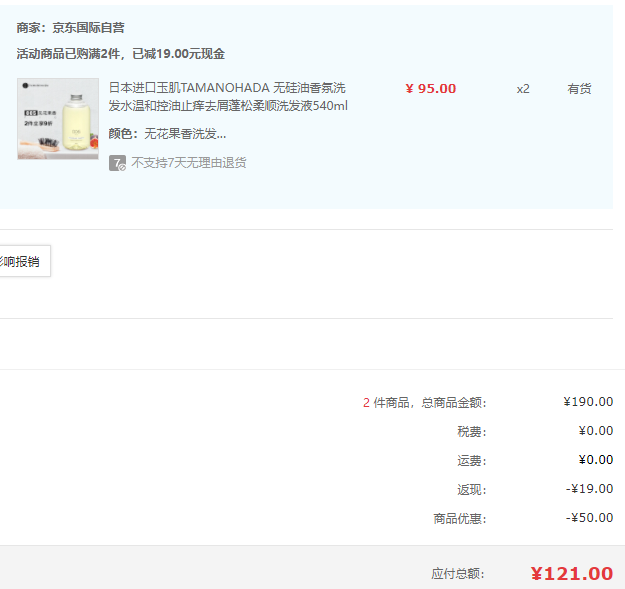The width and height of the screenshot is (625, 589).
Task: Click the x2 quantity text
Action: tap(523, 89)
